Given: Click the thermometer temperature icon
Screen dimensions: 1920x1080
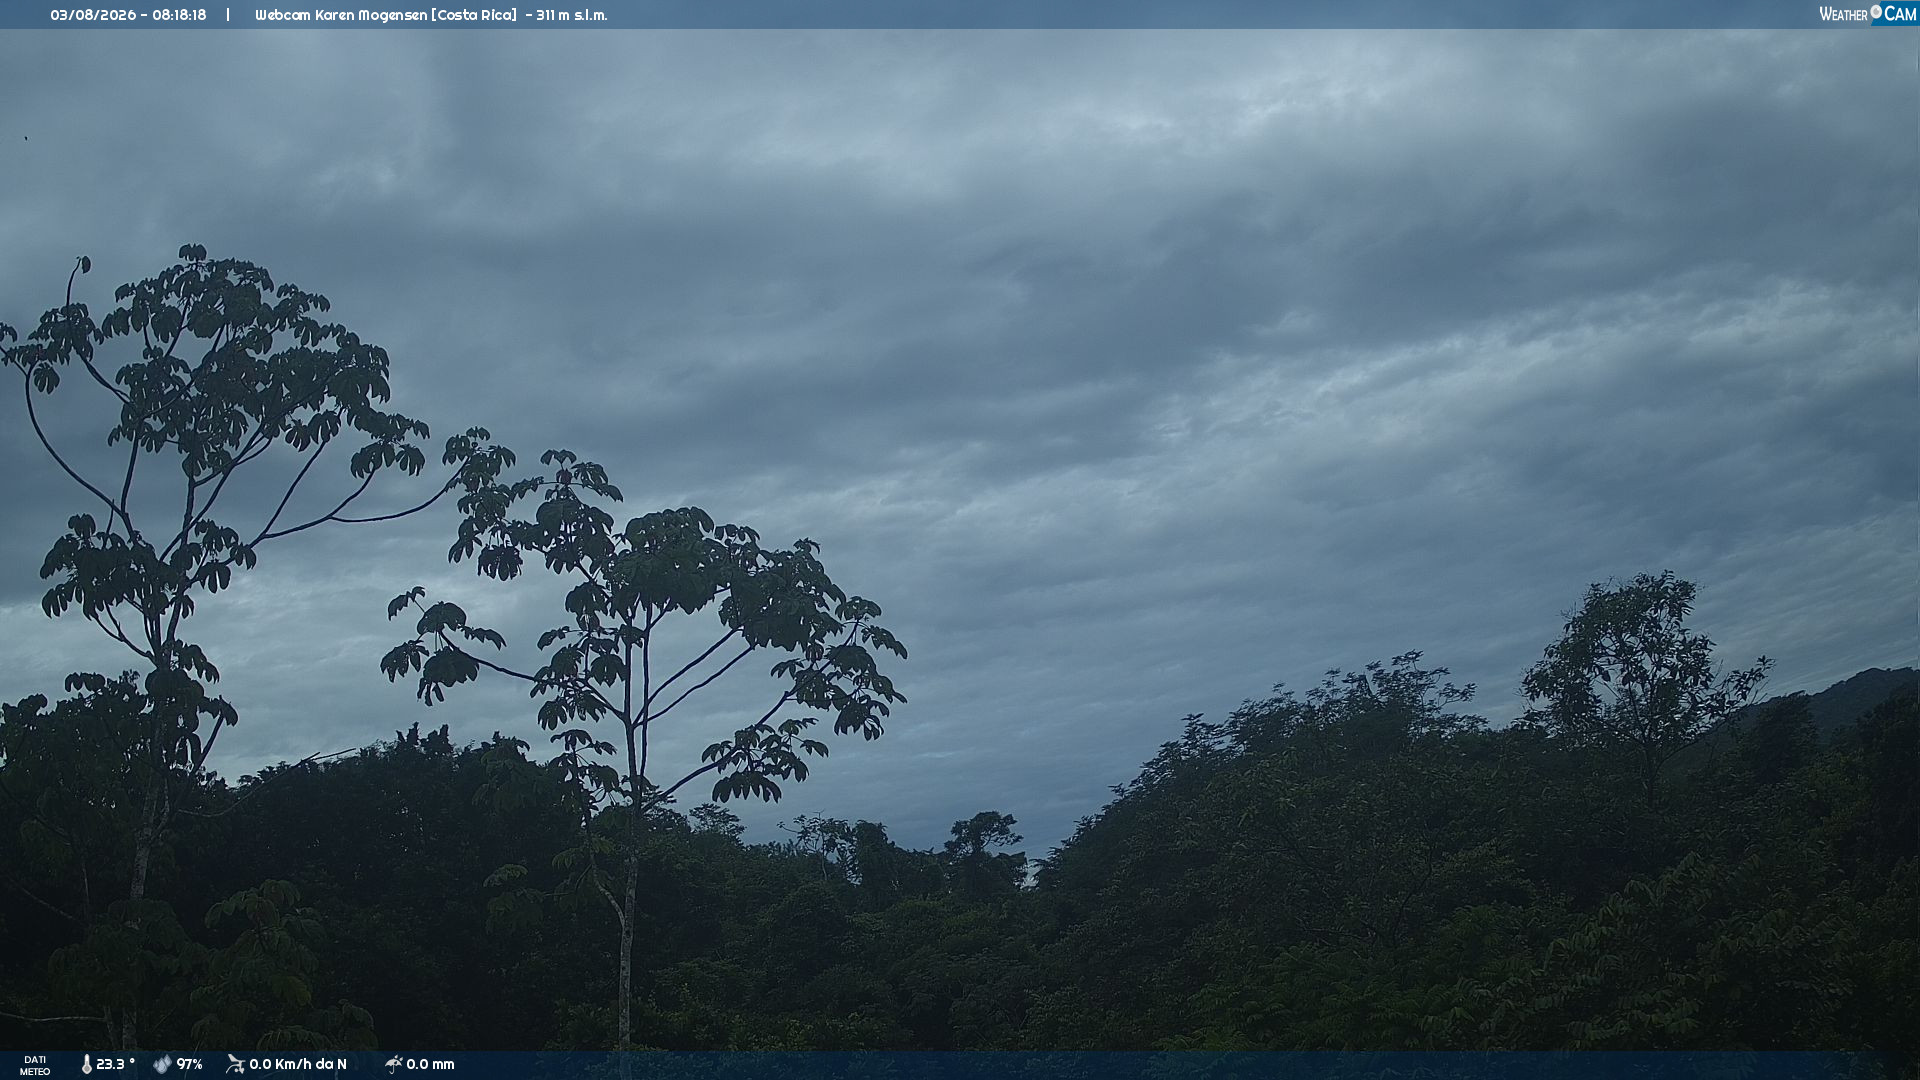Looking at the screenshot, I should (87, 1065).
